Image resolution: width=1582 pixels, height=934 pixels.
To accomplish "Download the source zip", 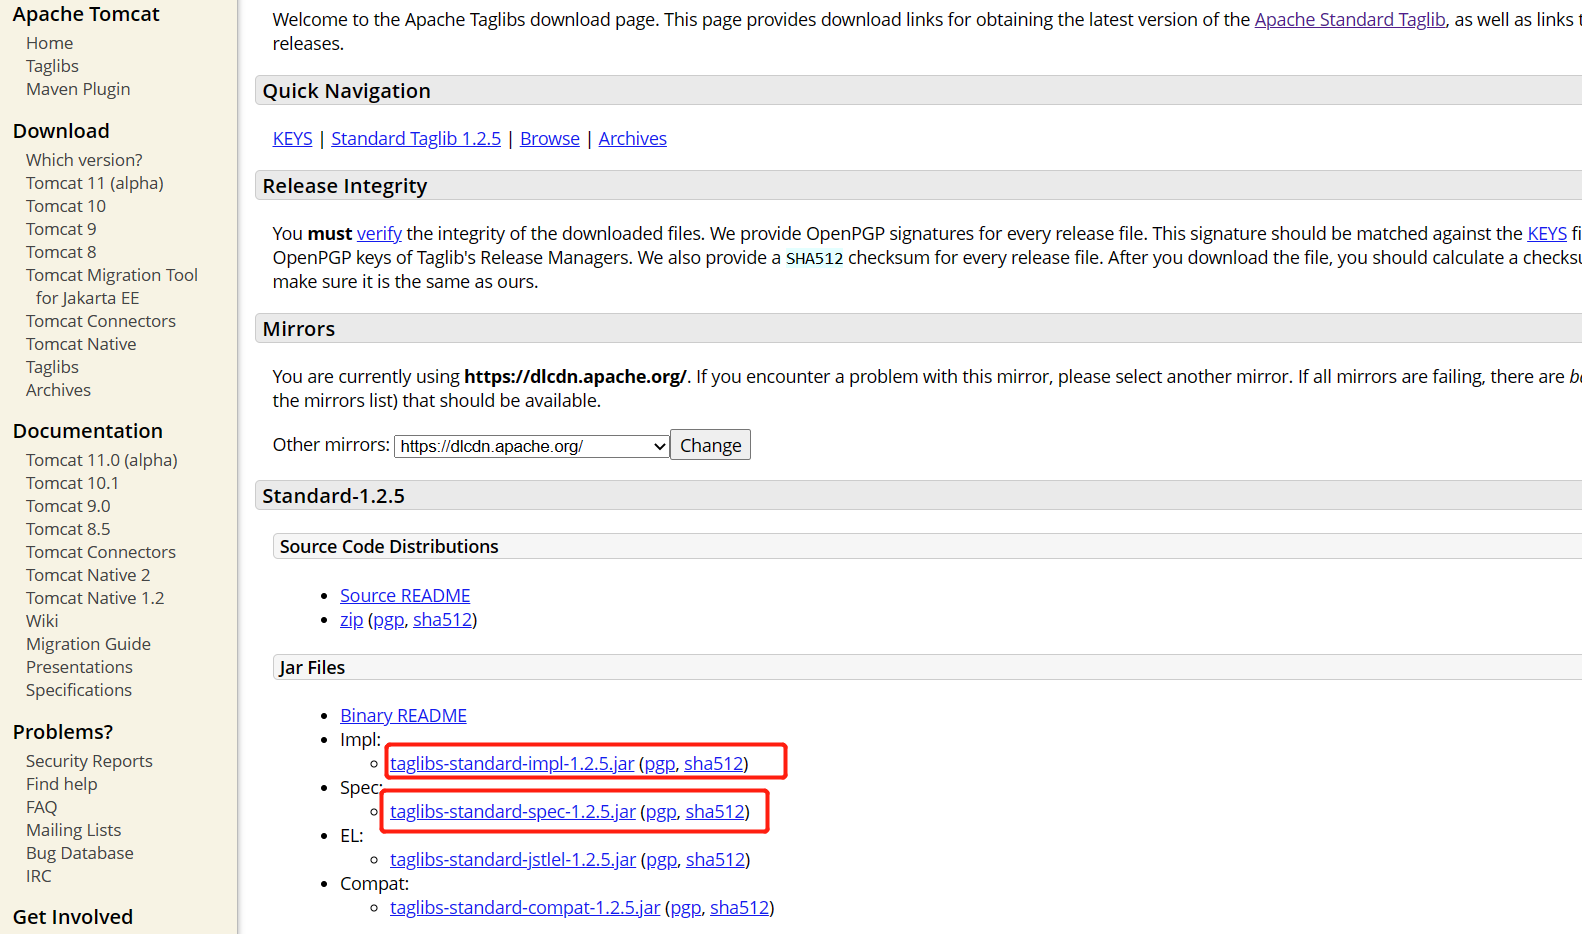I will [x=351, y=620].
